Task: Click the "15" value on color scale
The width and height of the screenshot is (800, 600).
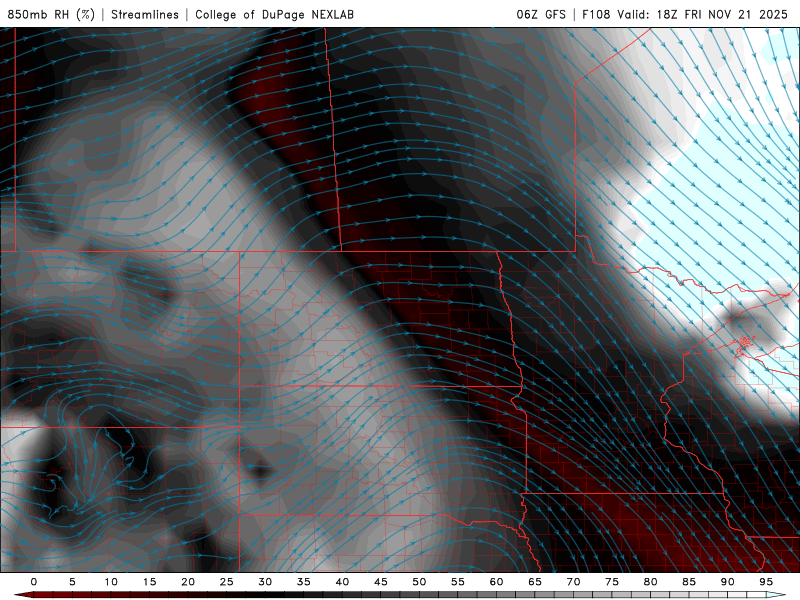Action: click(149, 582)
